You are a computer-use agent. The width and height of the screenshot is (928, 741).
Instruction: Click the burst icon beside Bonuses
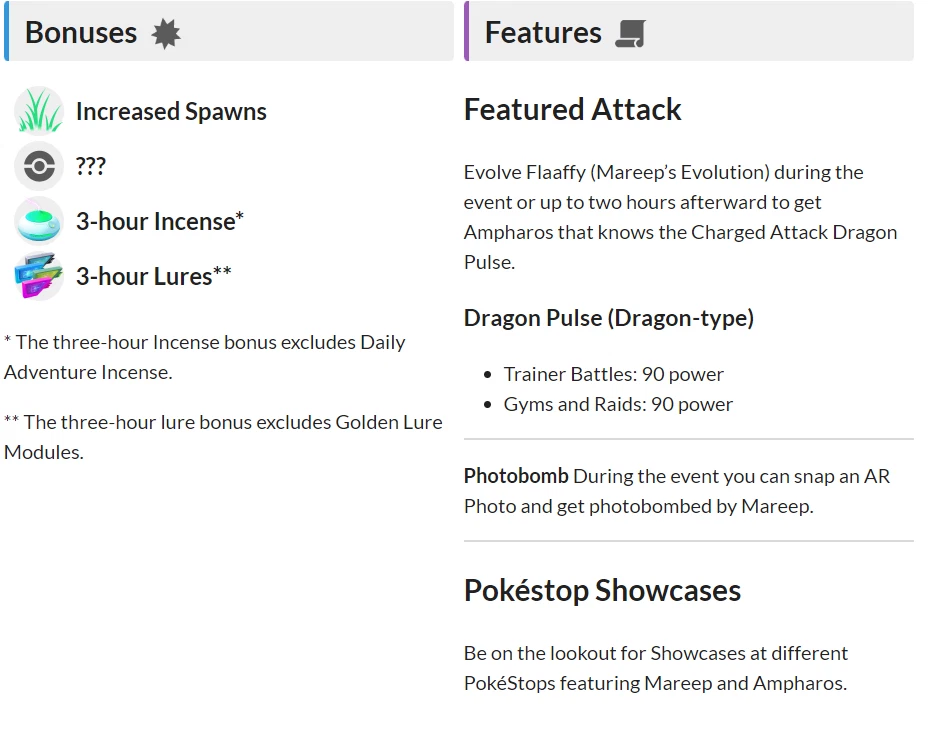point(166,34)
